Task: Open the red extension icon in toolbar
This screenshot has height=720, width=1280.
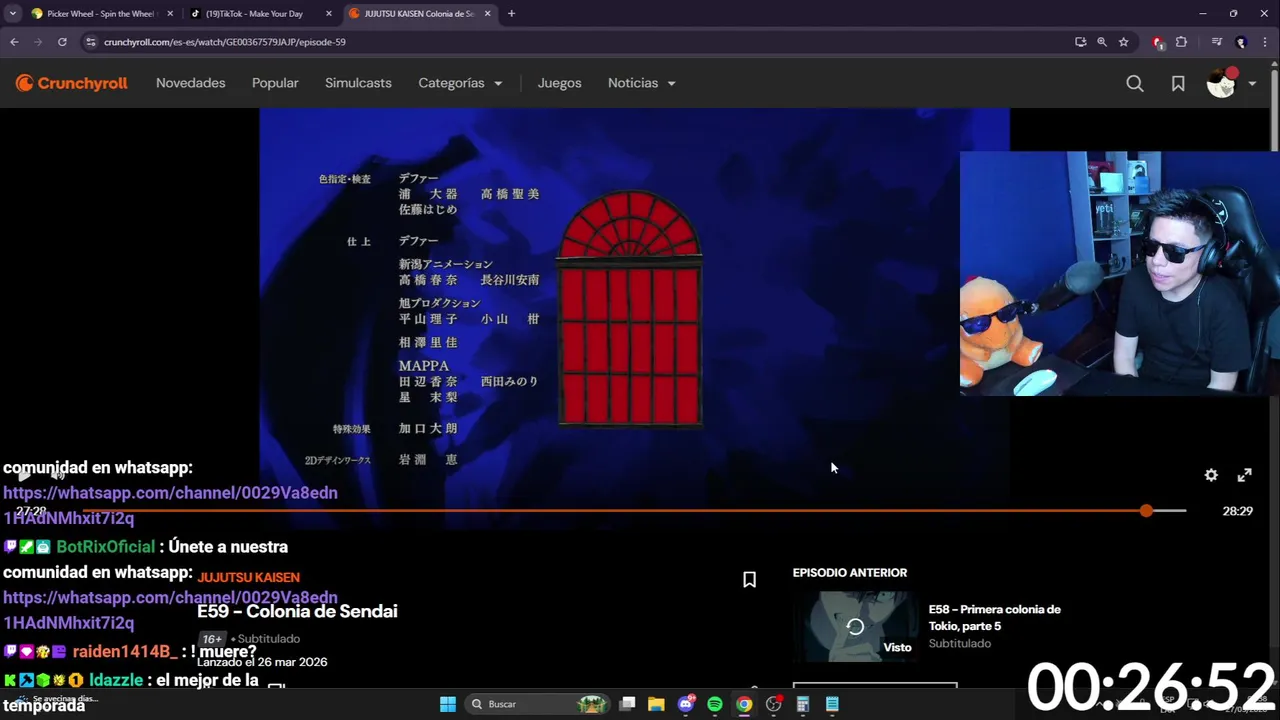Action: 1158,42
